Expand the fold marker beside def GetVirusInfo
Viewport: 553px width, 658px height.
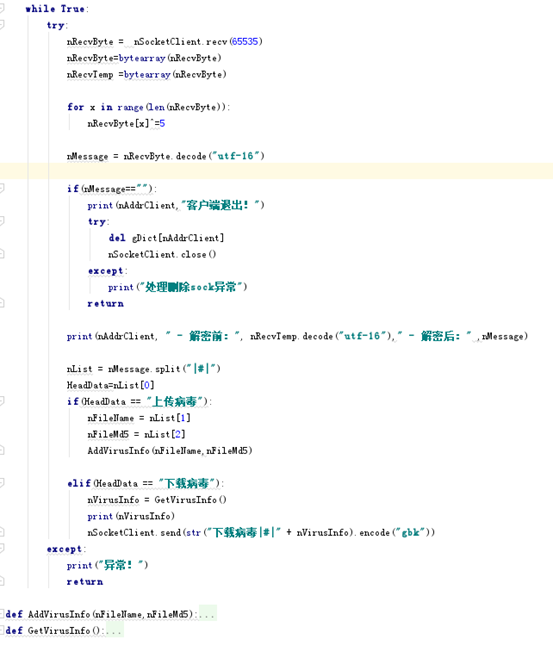pos(2,630)
